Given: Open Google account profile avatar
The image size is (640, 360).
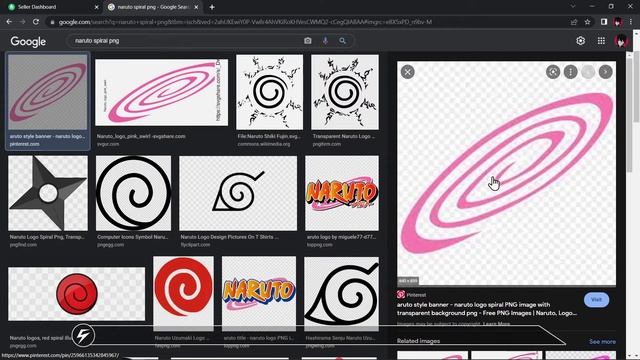Looking at the screenshot, I should tap(621, 41).
